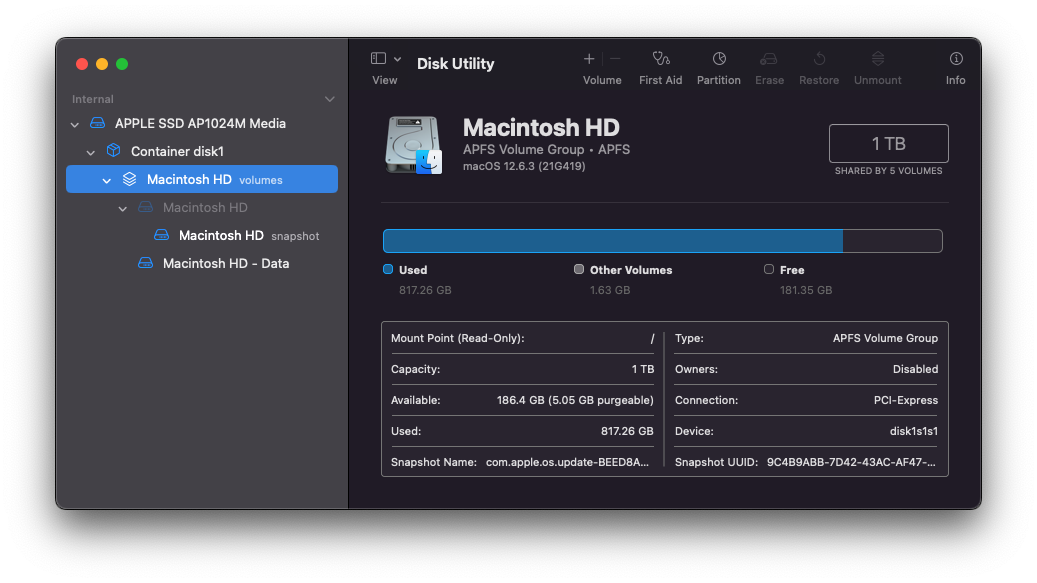Collapse the Container disk1 tree item

[x=91, y=151]
